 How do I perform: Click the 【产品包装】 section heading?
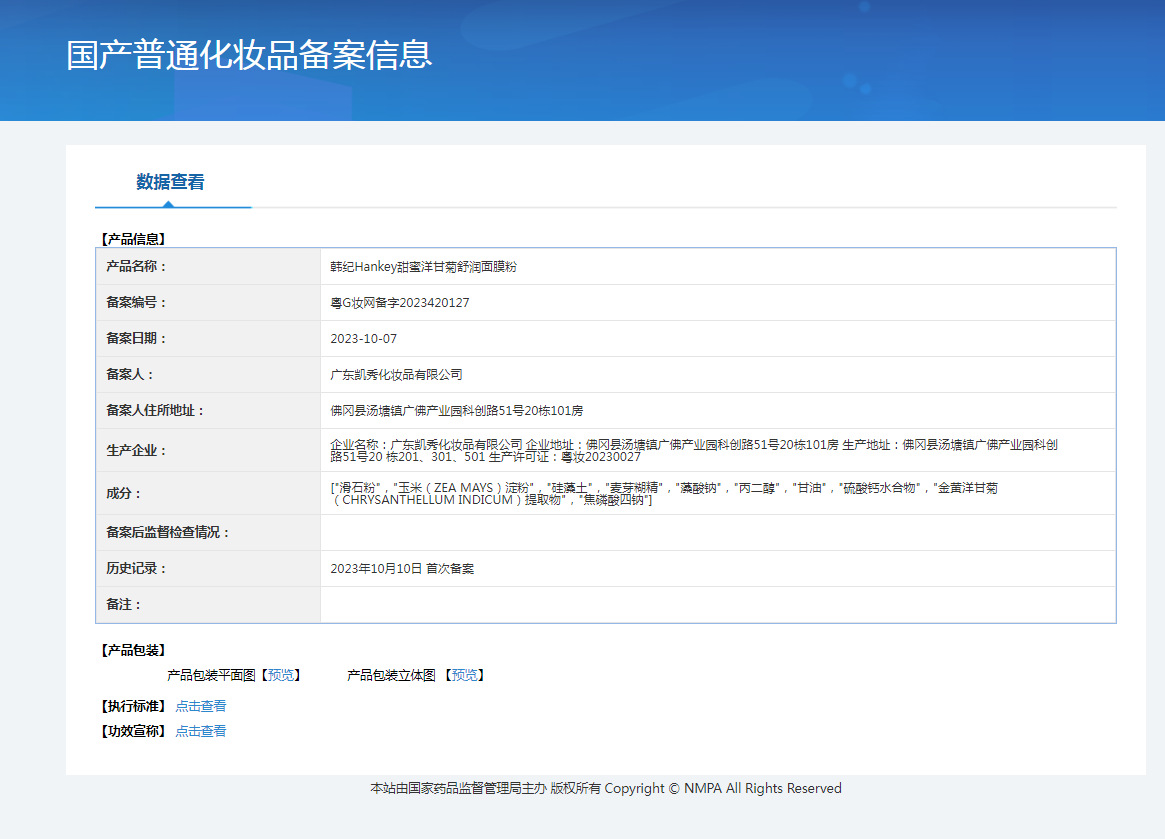[x=133, y=650]
